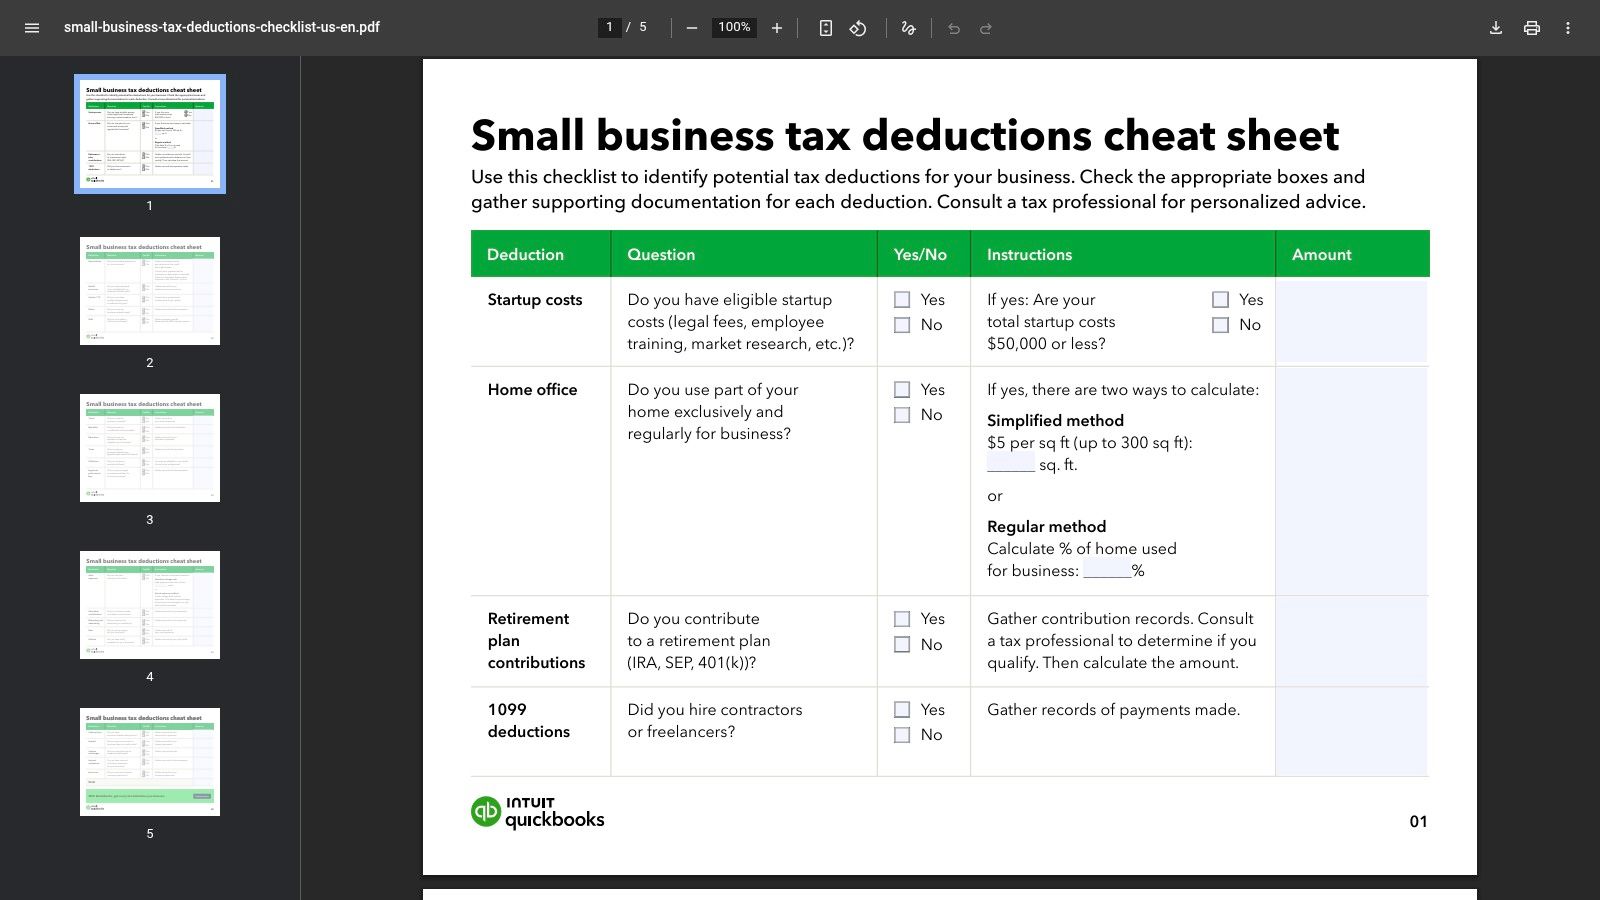Open page 5 thumbnail
The height and width of the screenshot is (900, 1600).
tap(150, 762)
